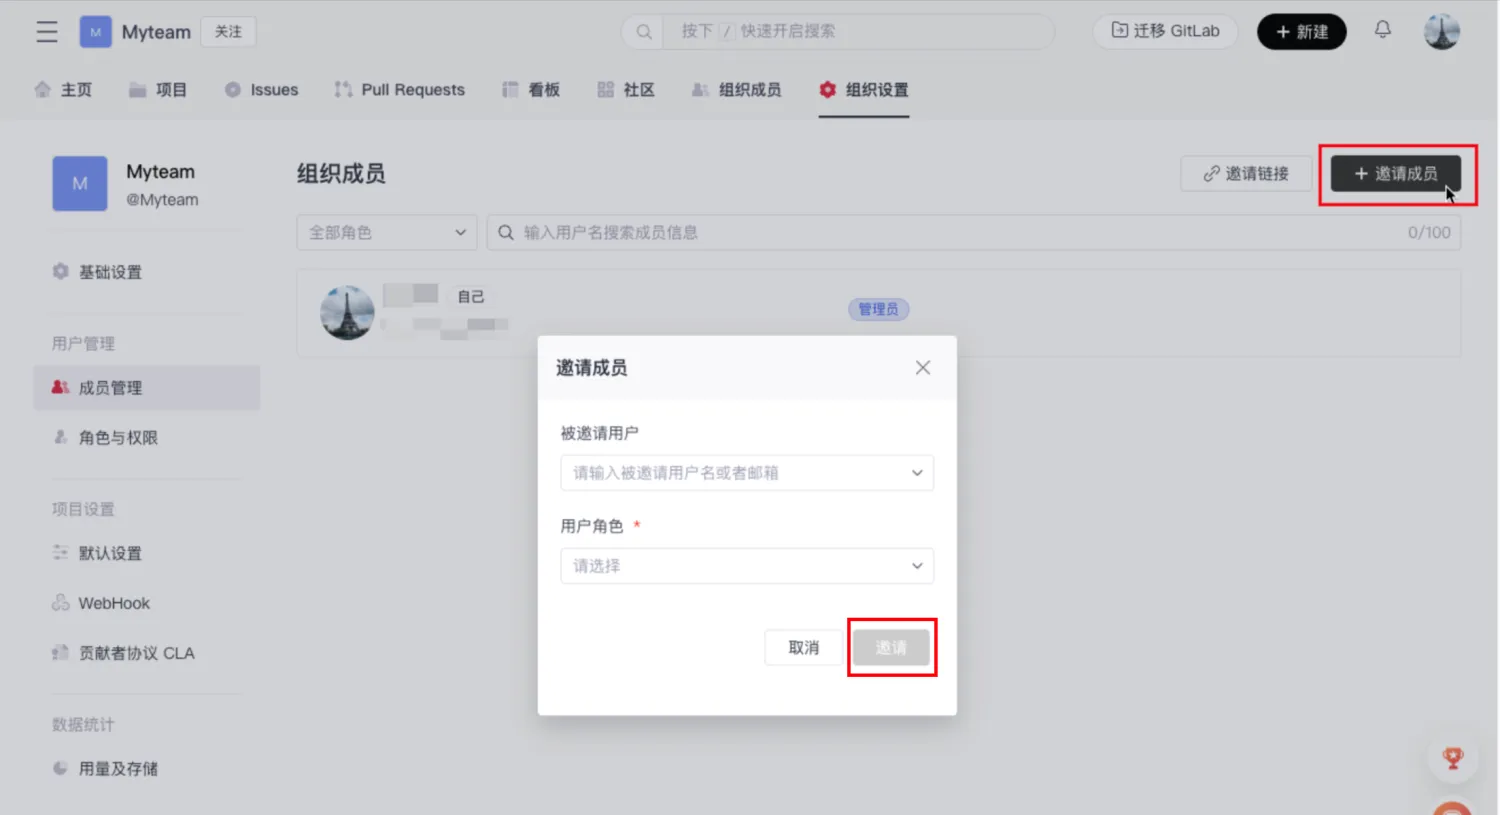Click the 取消 button in dialog
This screenshot has width=1500, height=815.
[803, 648]
